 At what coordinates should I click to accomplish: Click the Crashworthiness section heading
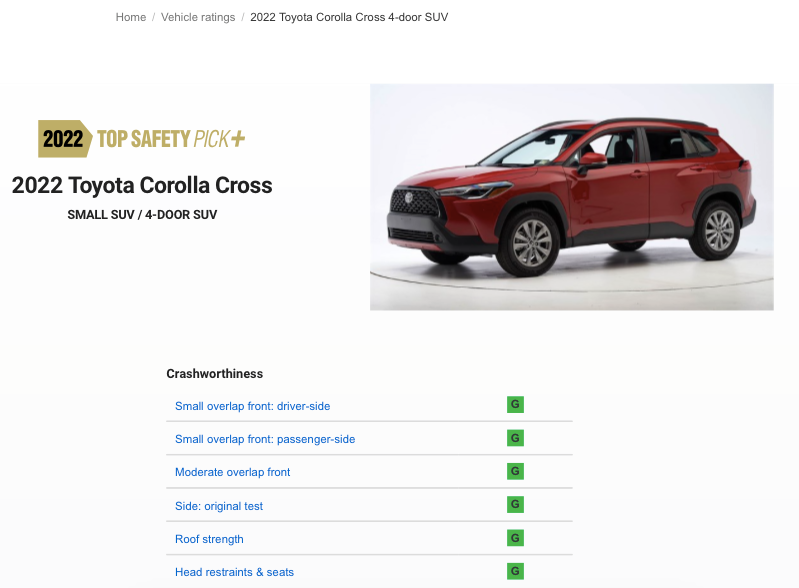coord(215,373)
